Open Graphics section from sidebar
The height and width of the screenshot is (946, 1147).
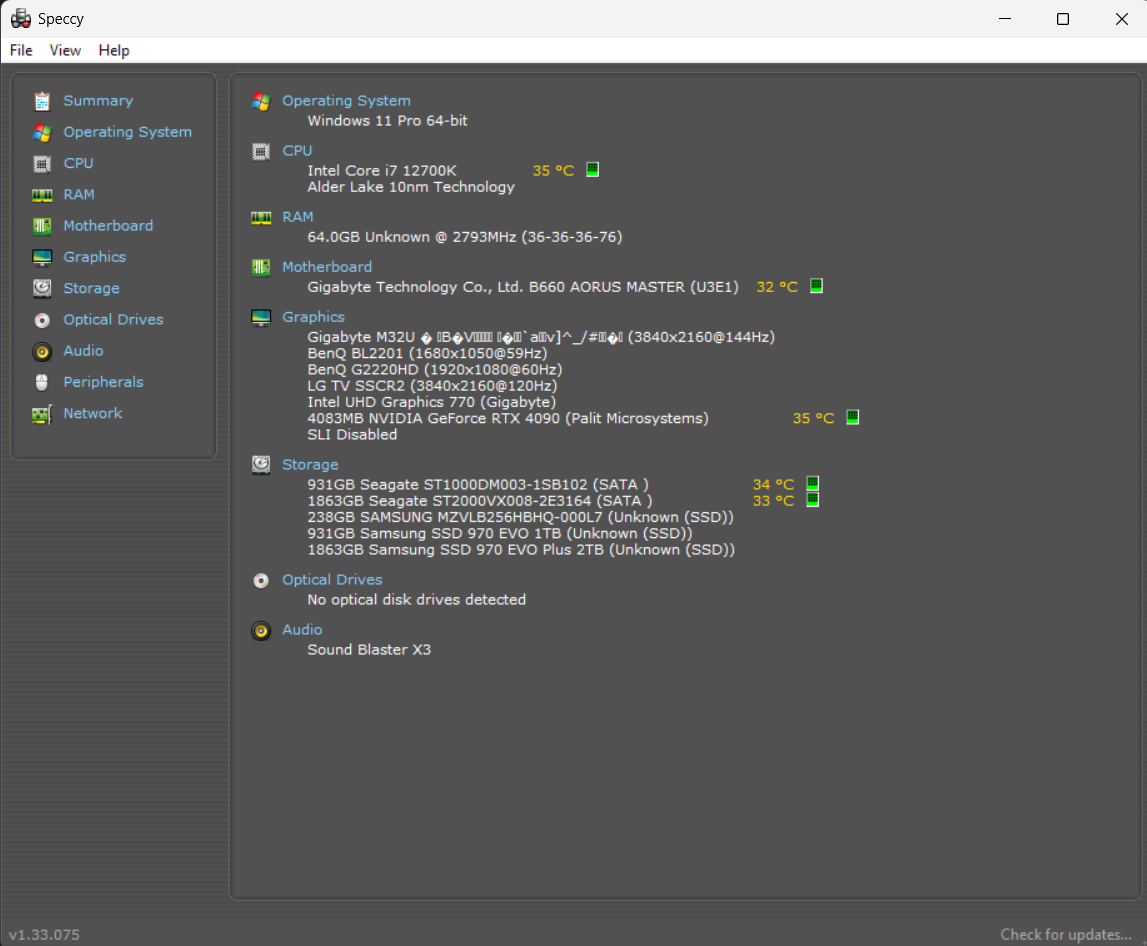coord(94,258)
